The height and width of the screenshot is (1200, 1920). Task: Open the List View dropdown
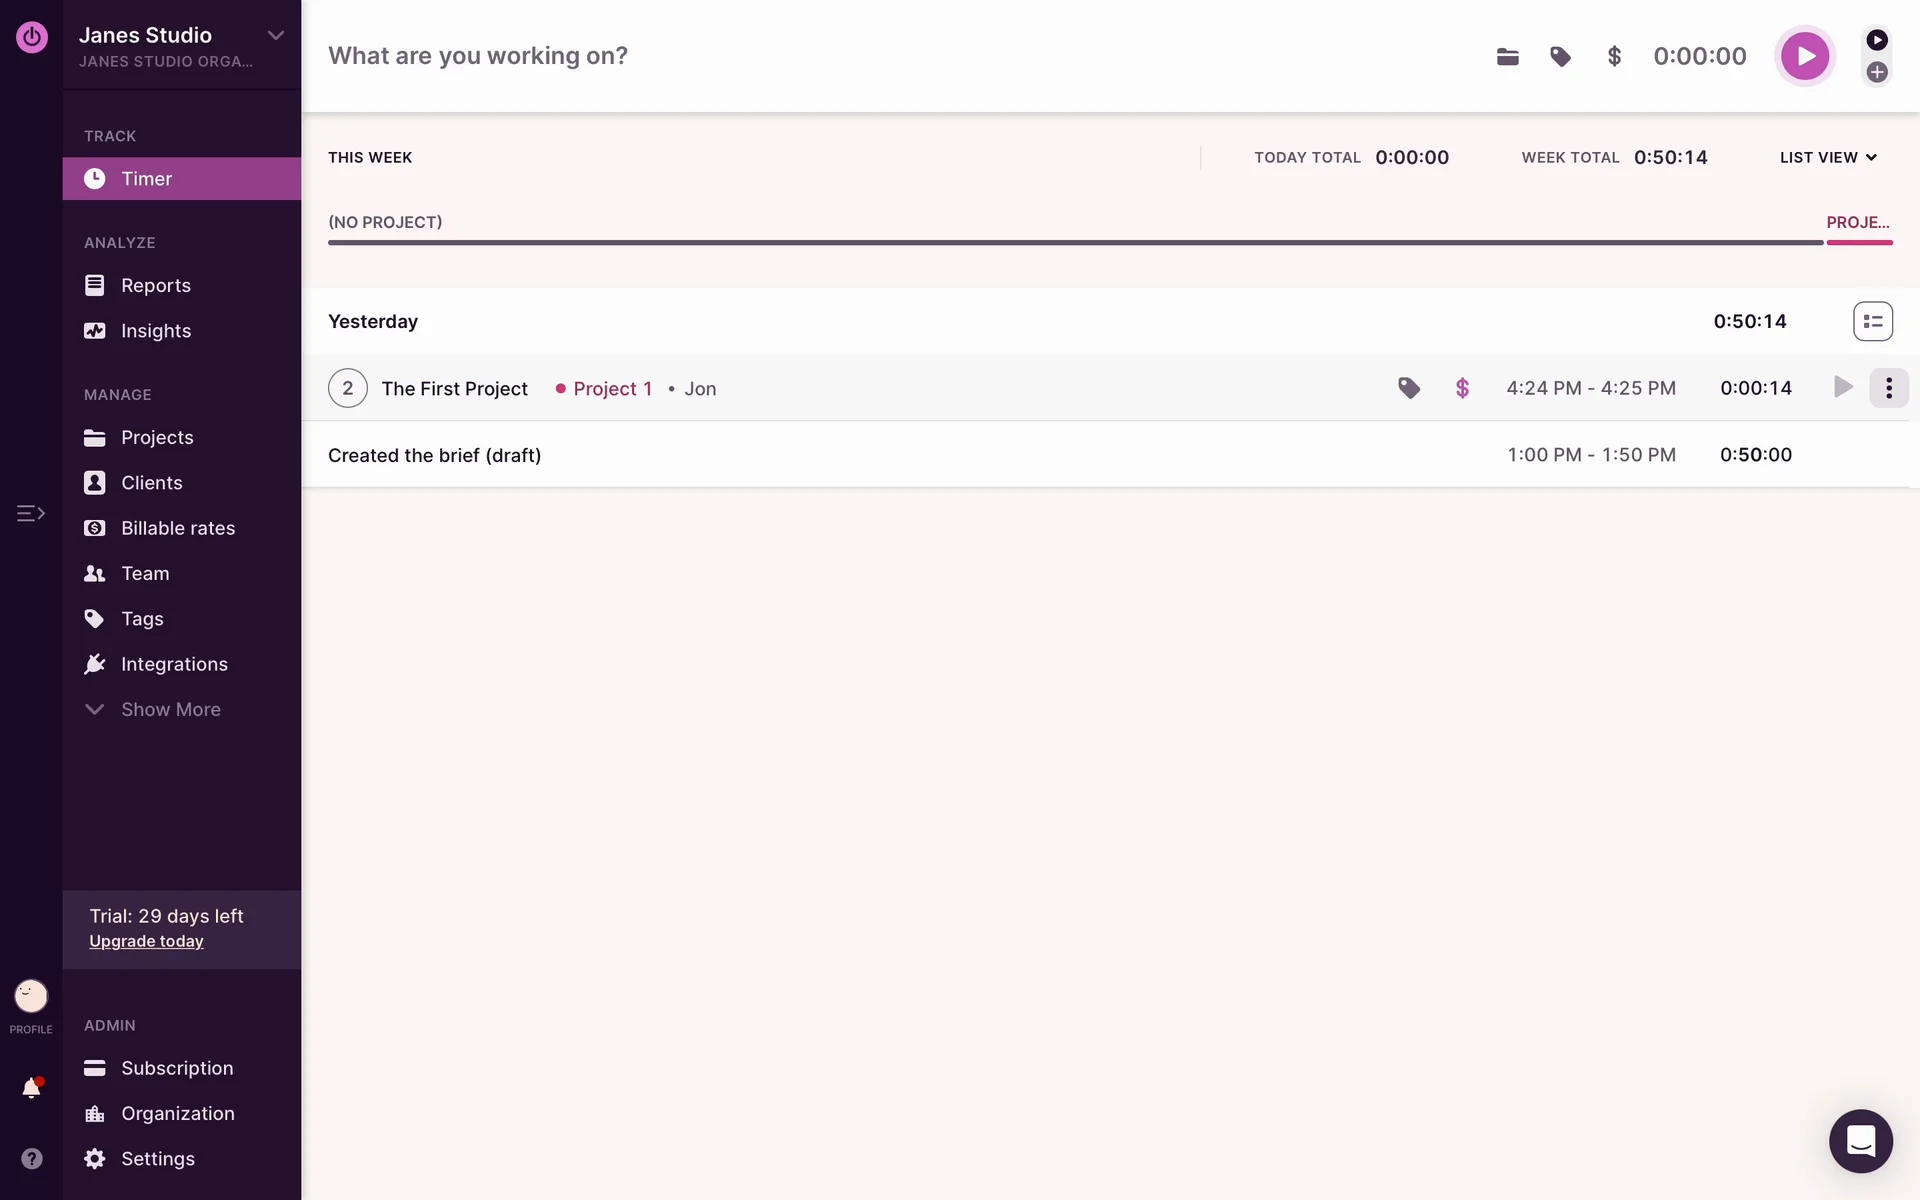point(1828,157)
